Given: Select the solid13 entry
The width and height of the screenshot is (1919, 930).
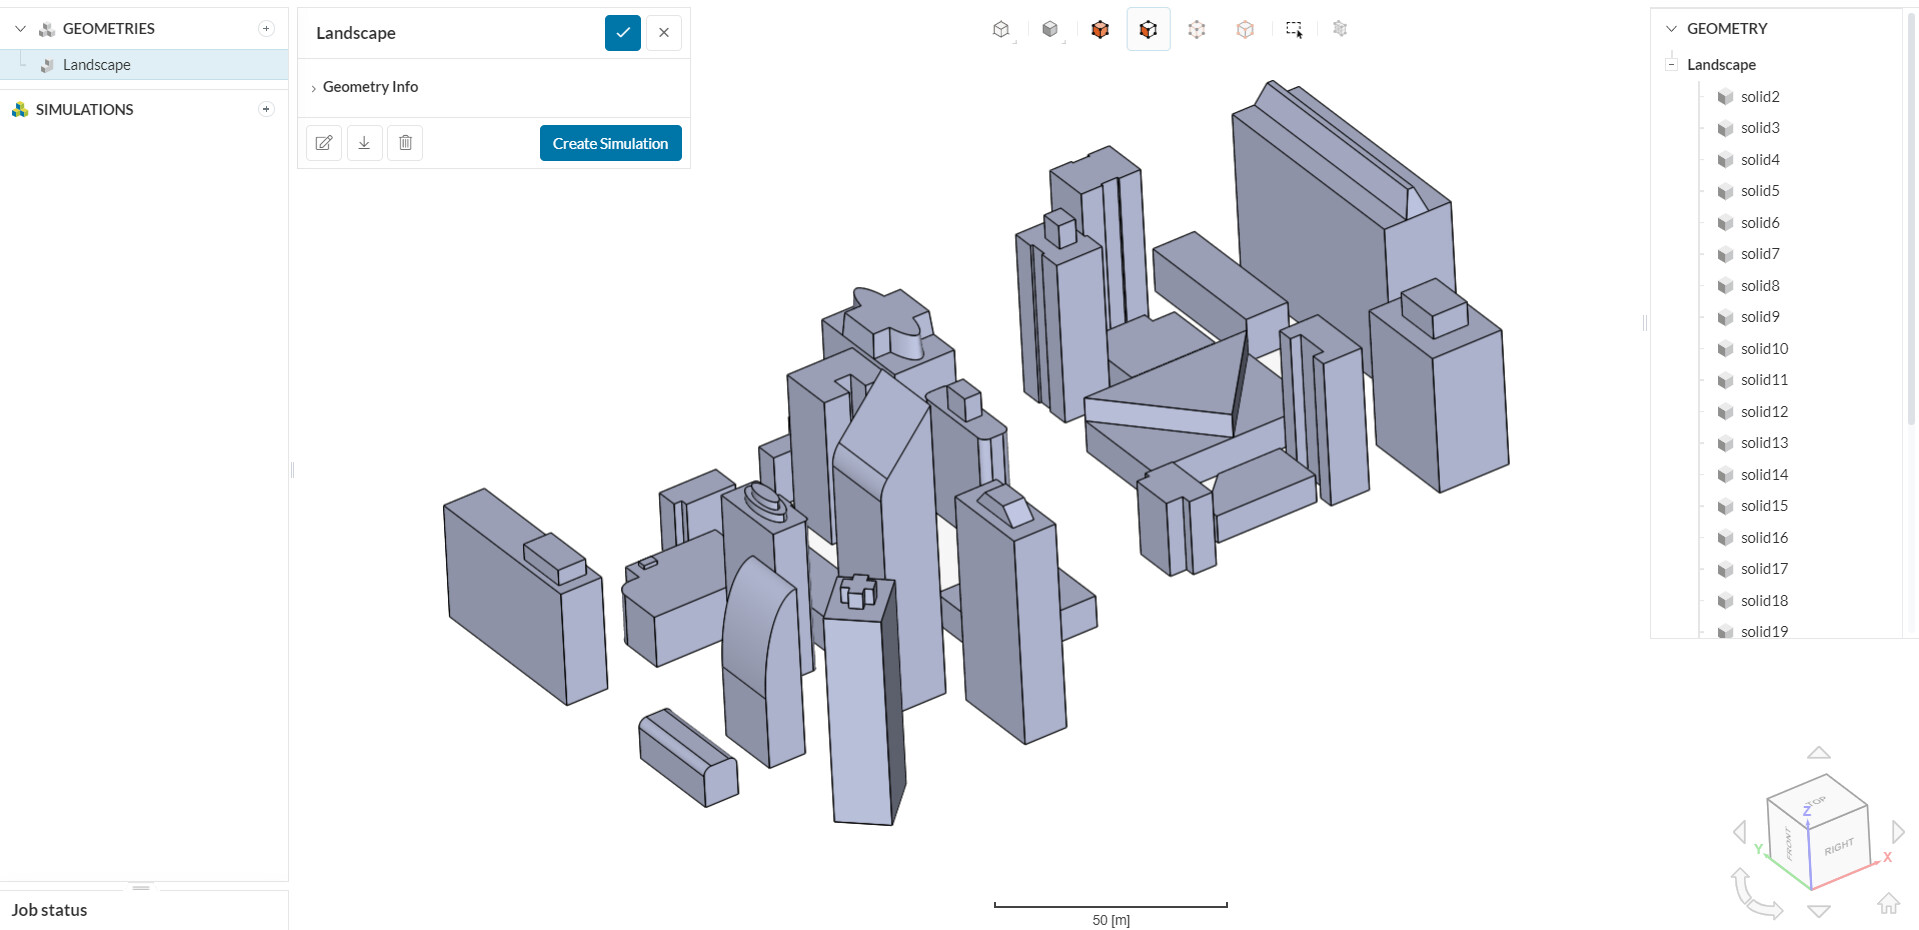Looking at the screenshot, I should (1764, 443).
